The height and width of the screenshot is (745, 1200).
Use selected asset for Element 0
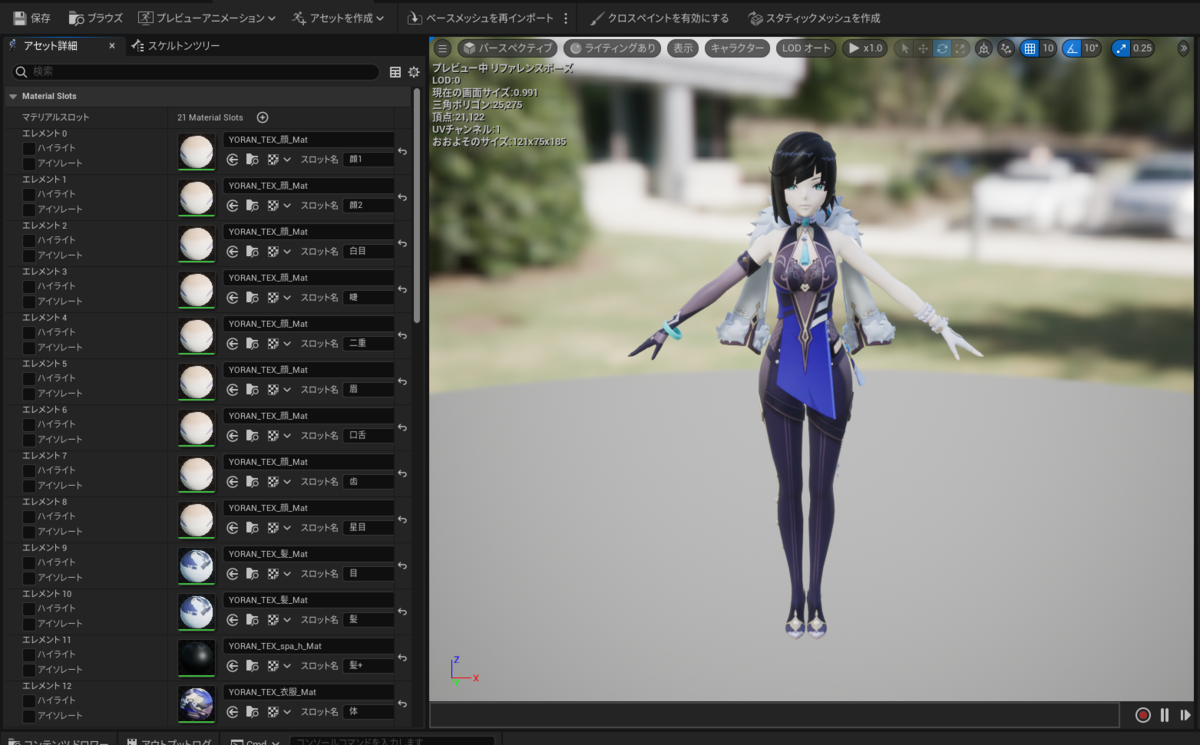click(232, 159)
